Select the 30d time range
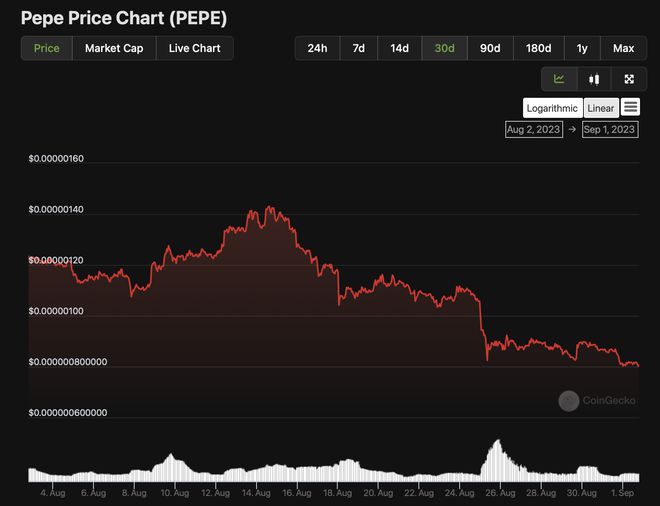 (x=444, y=48)
